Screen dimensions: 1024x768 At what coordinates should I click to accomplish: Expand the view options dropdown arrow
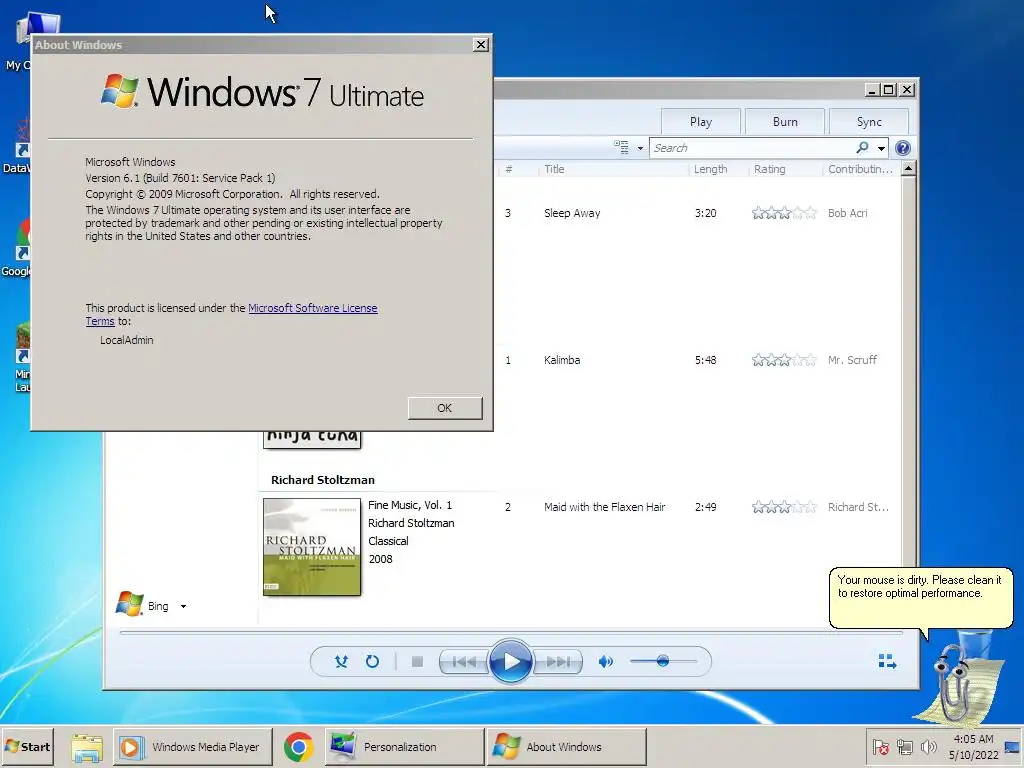point(640,148)
